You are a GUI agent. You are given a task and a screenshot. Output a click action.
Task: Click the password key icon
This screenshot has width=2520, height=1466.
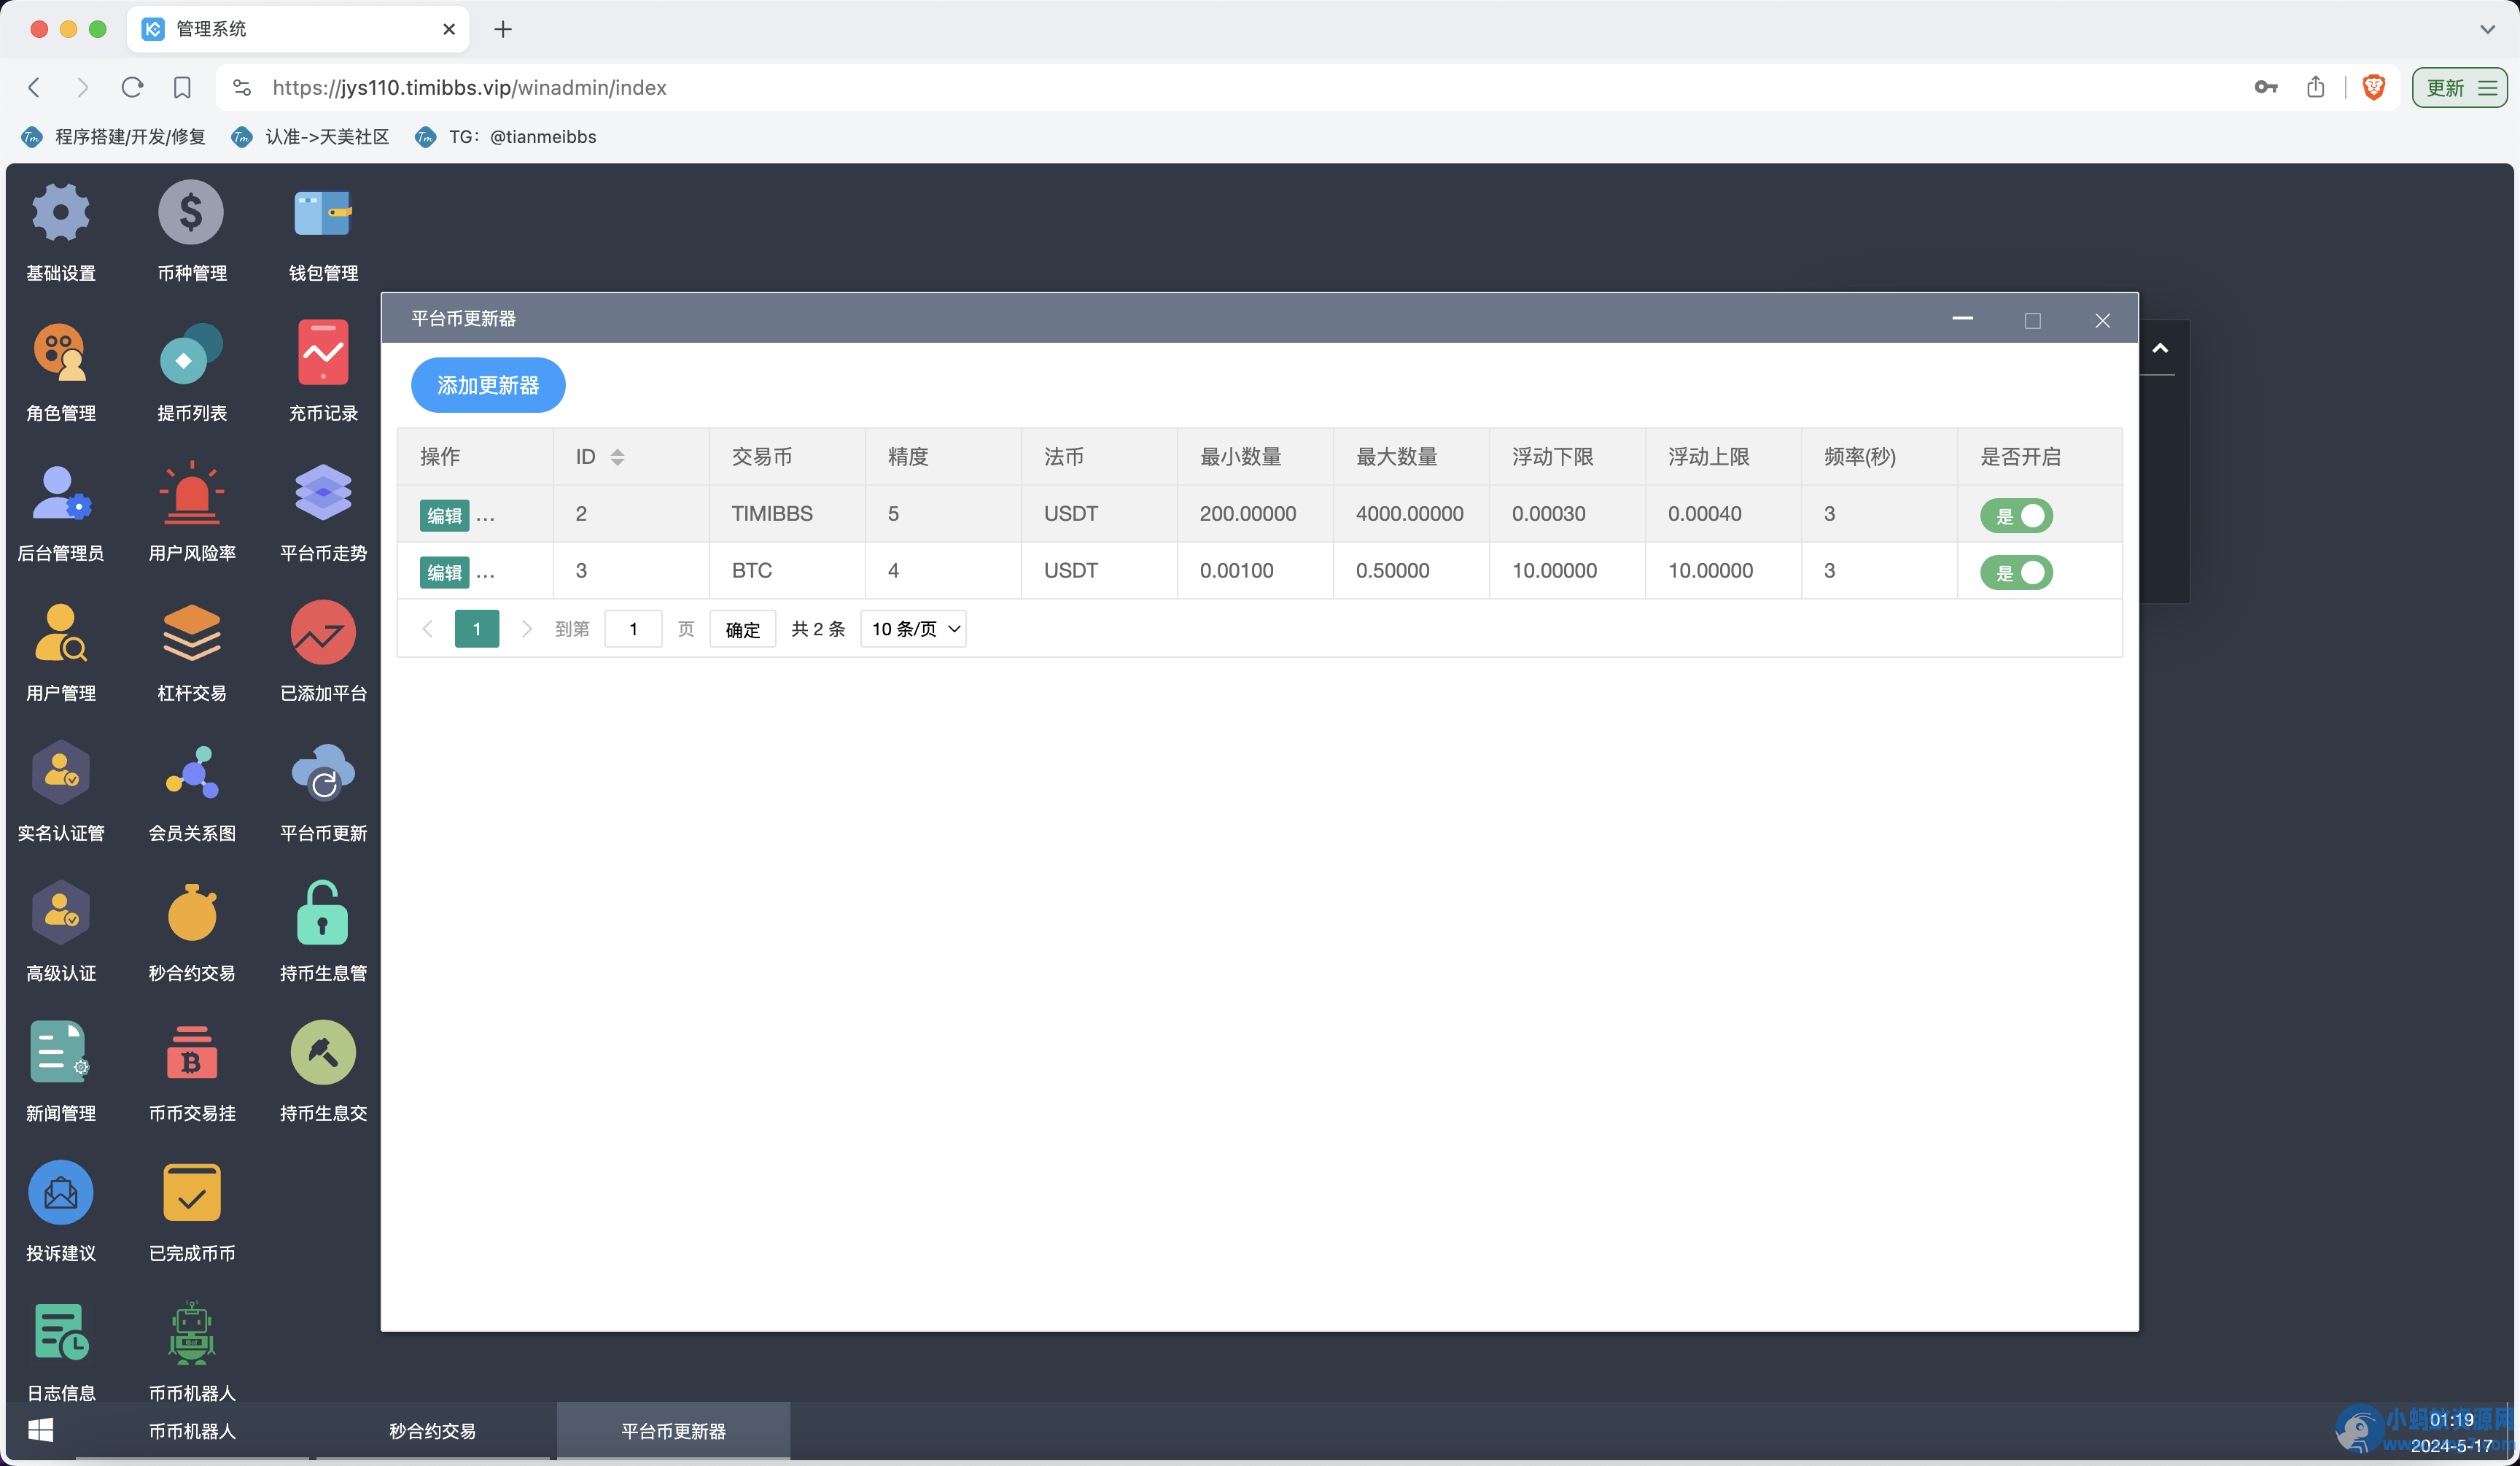coord(2265,88)
